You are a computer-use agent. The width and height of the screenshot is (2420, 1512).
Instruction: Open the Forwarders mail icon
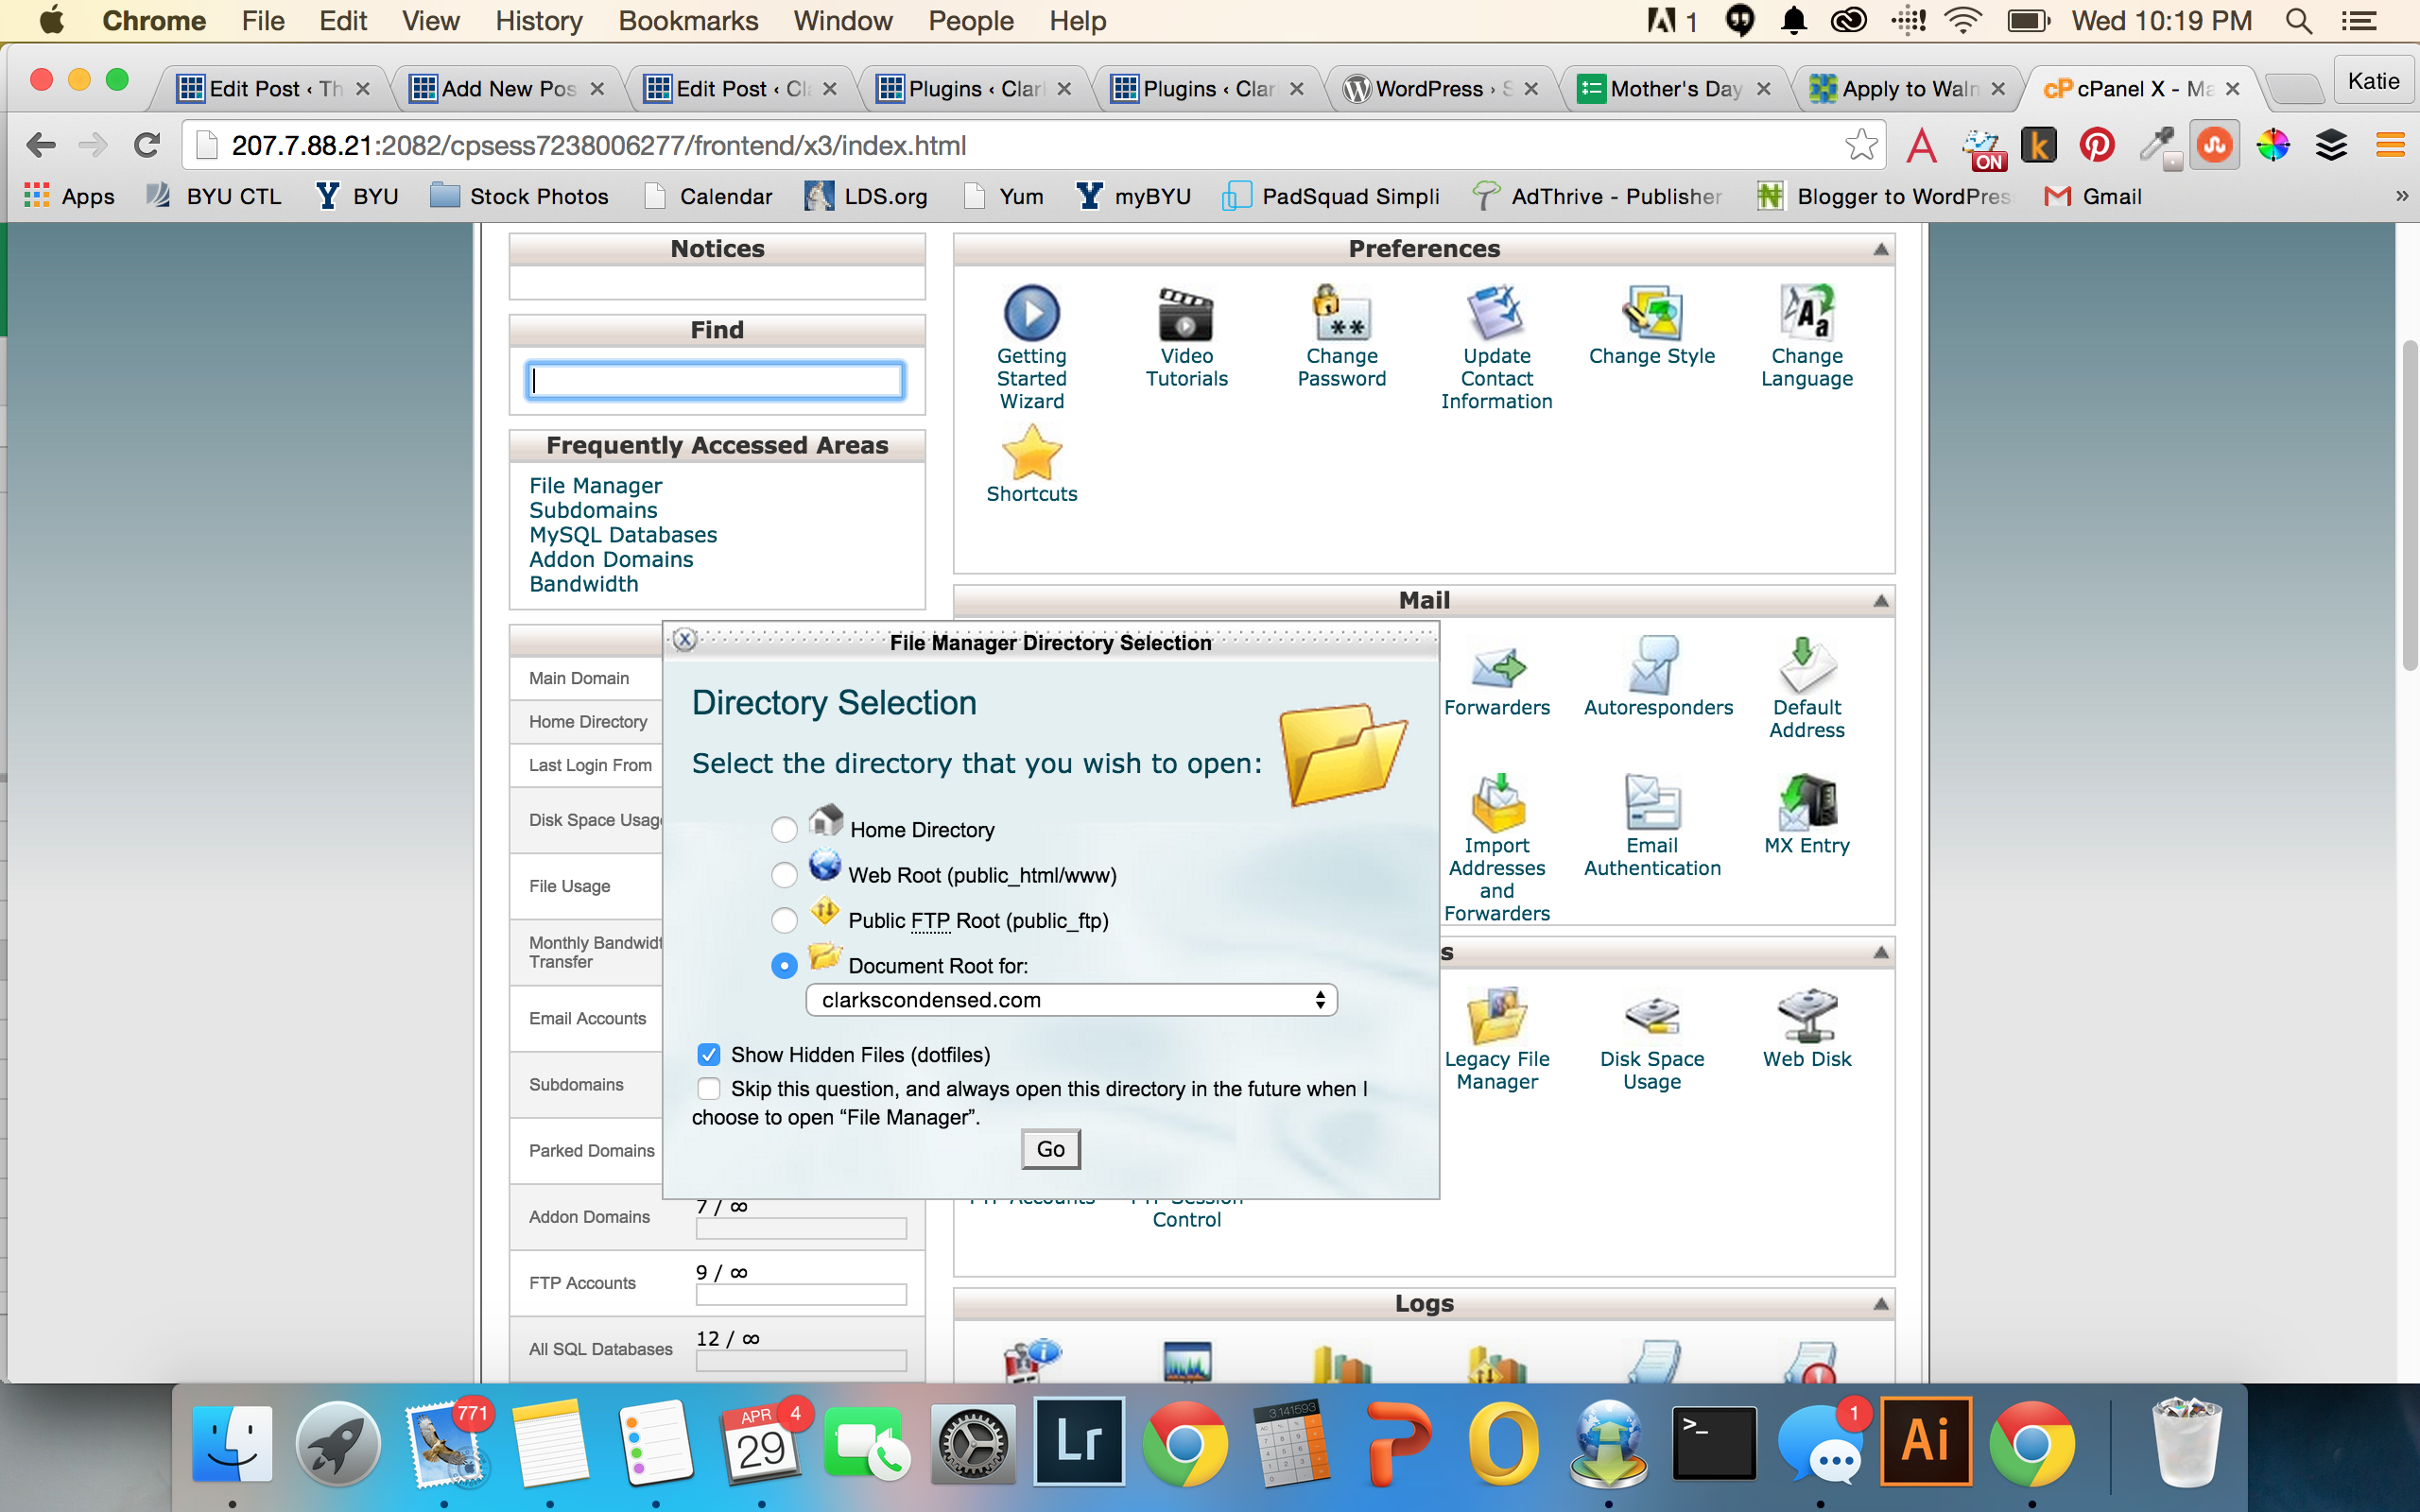1497,666
